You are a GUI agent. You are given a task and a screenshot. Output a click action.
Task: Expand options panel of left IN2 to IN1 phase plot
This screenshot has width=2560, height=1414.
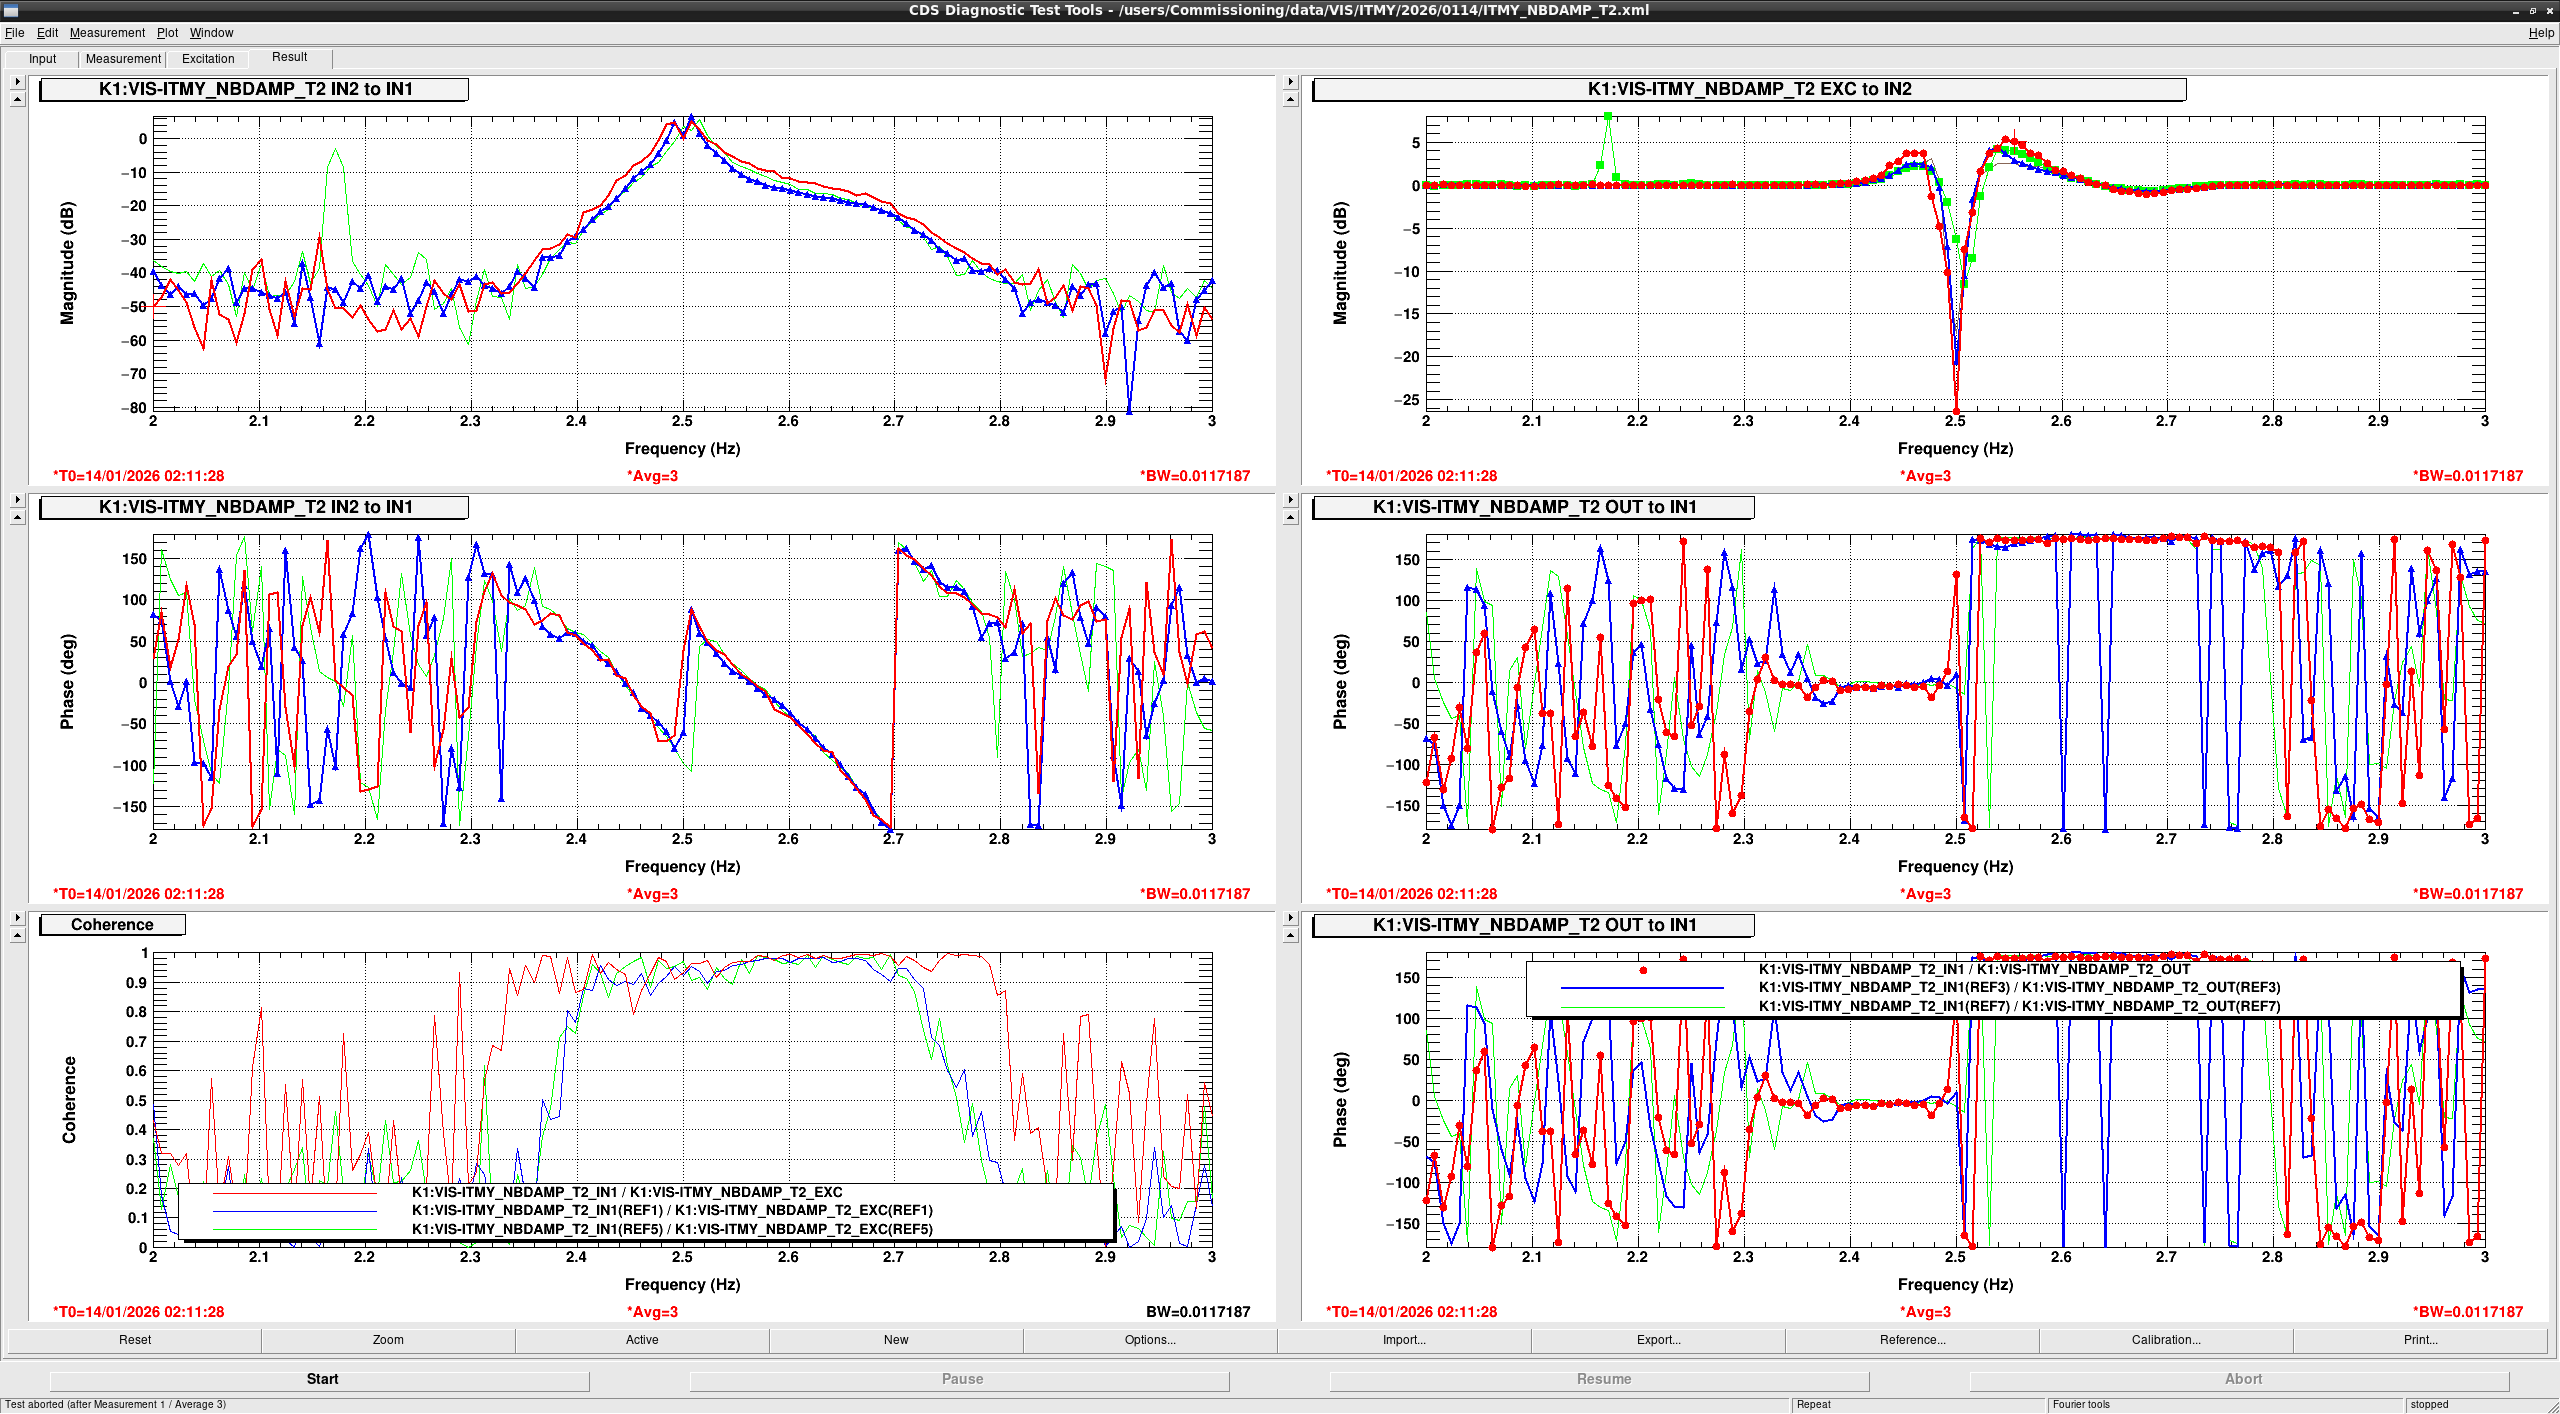(x=17, y=500)
